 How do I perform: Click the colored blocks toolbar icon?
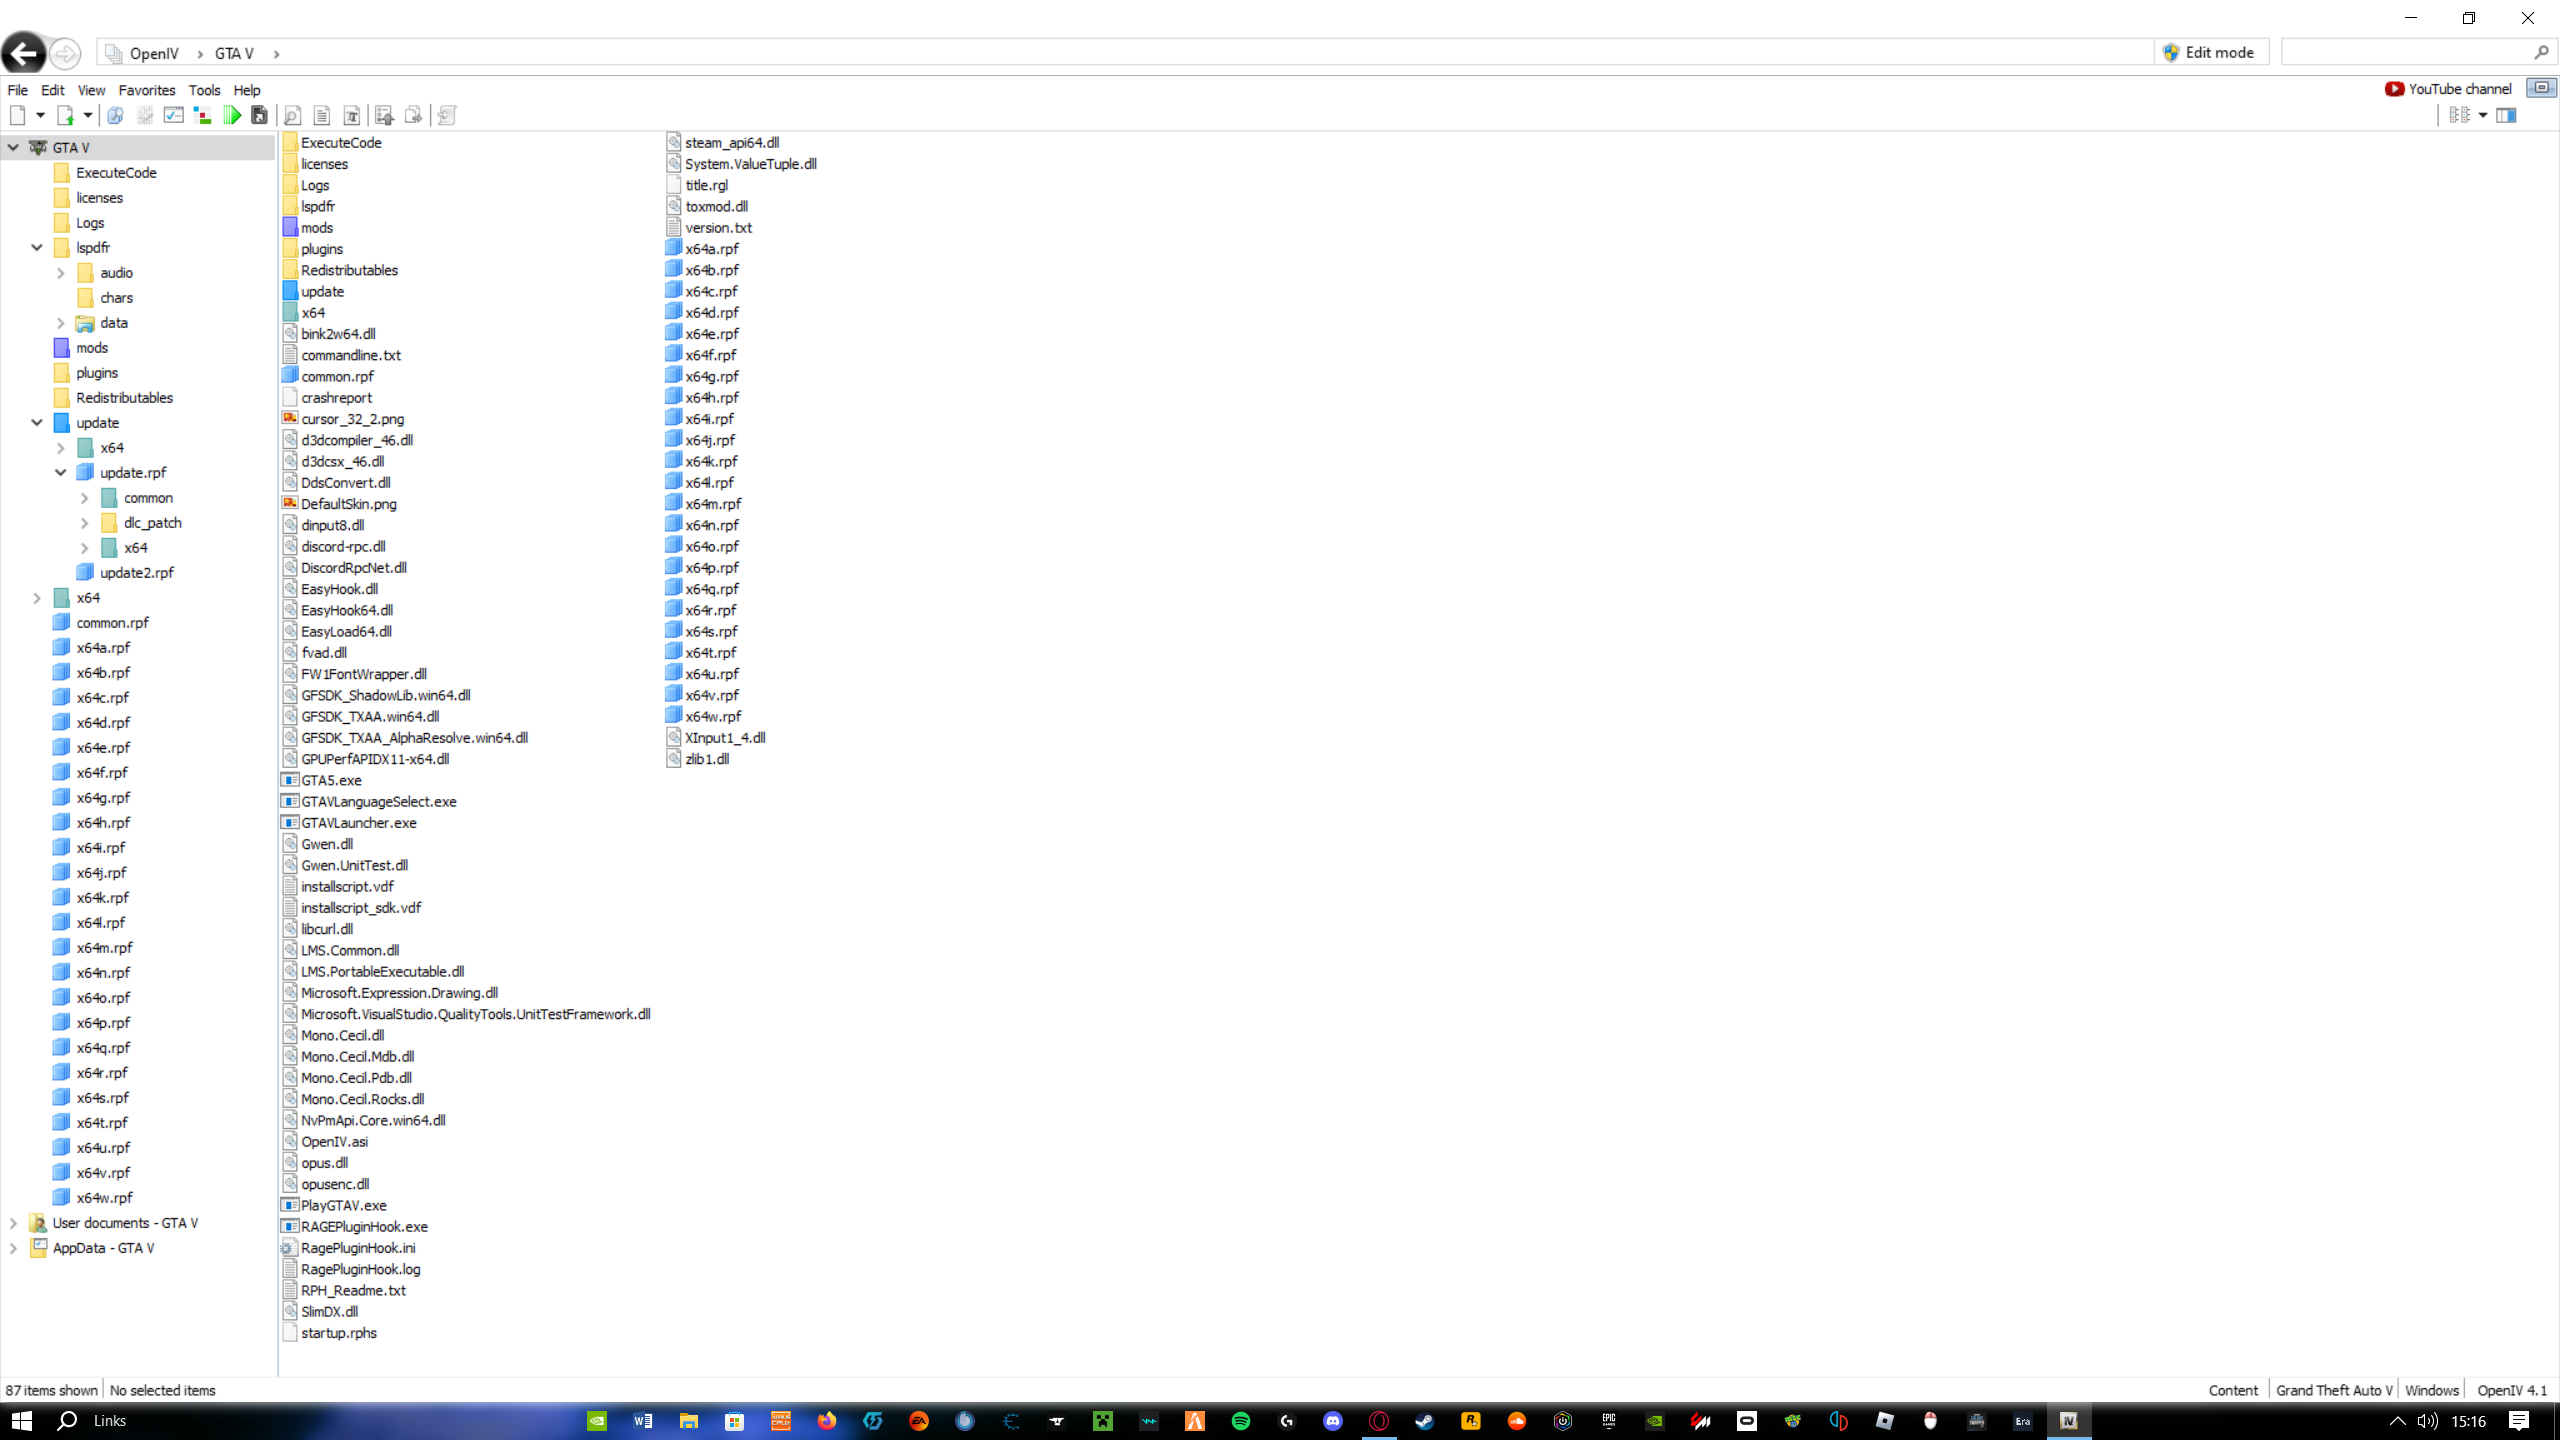click(x=202, y=115)
